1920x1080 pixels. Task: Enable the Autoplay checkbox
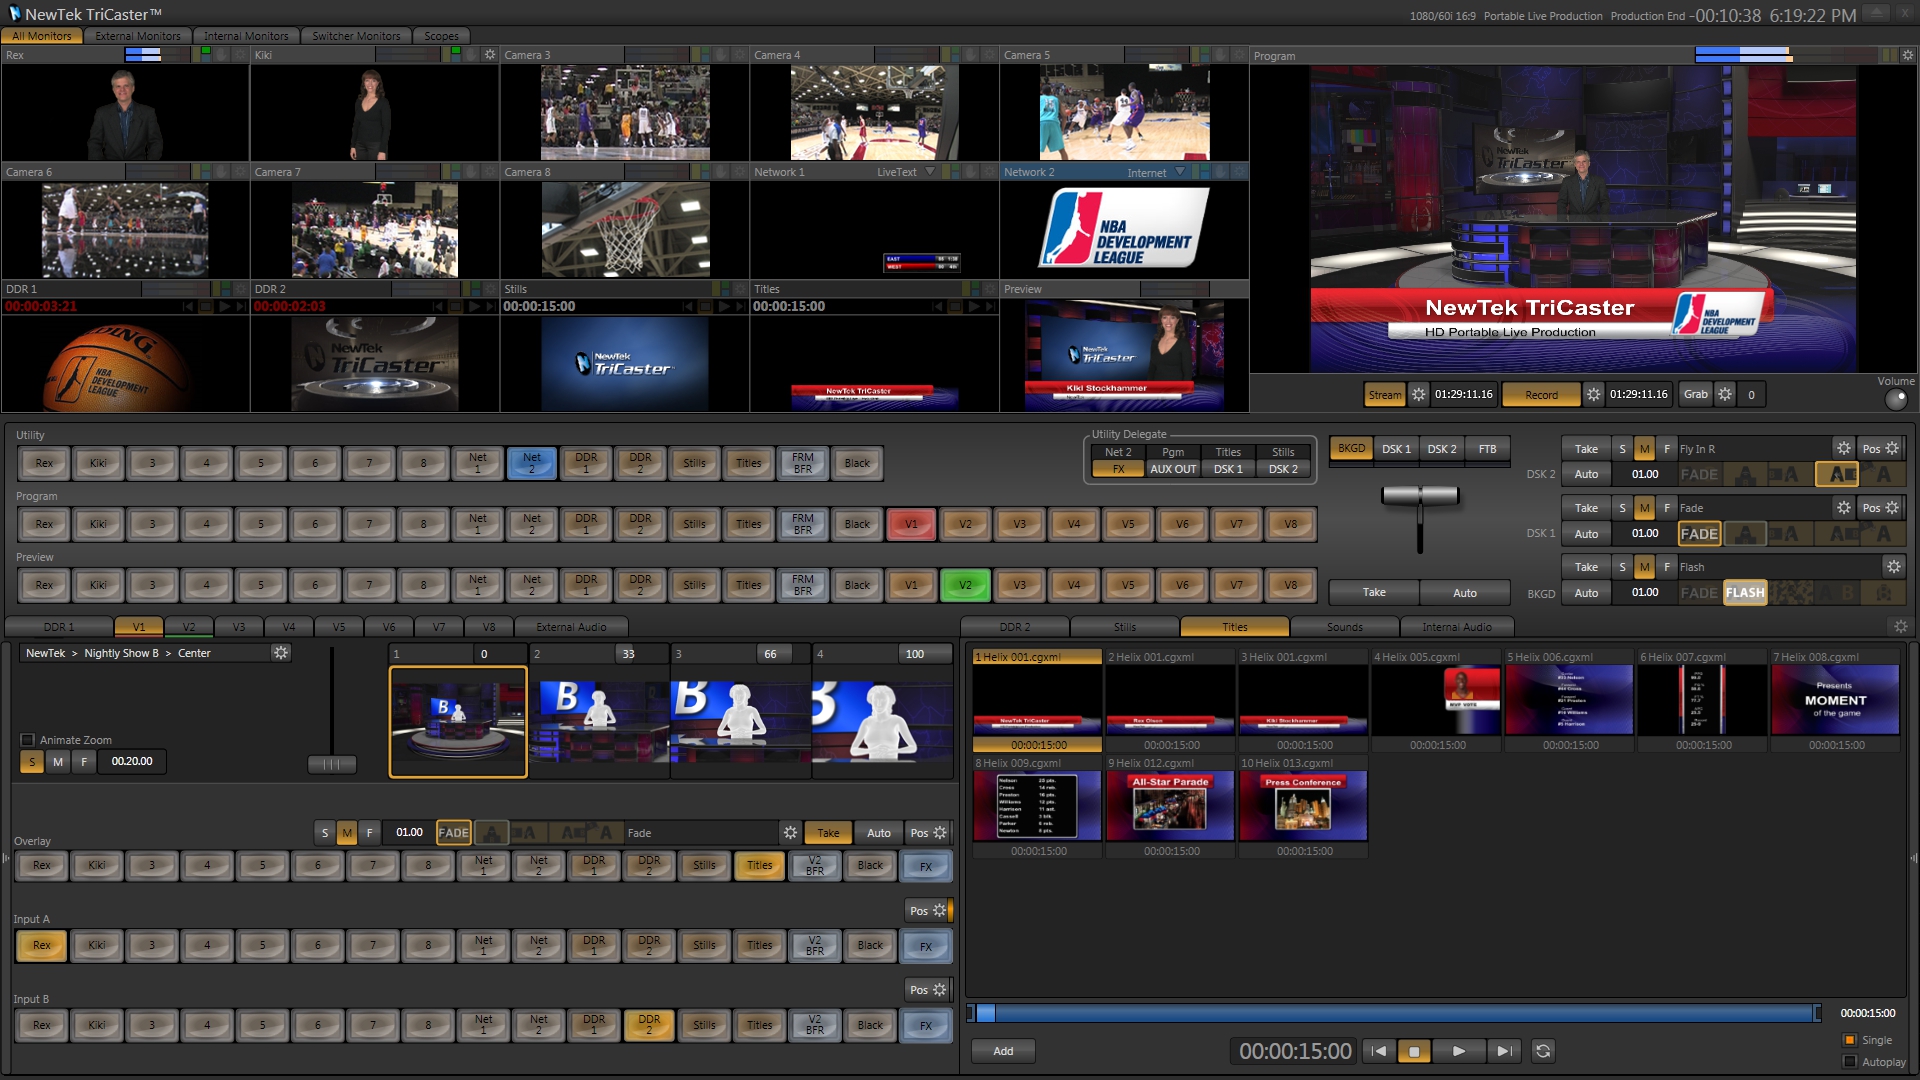pyautogui.click(x=1849, y=1062)
